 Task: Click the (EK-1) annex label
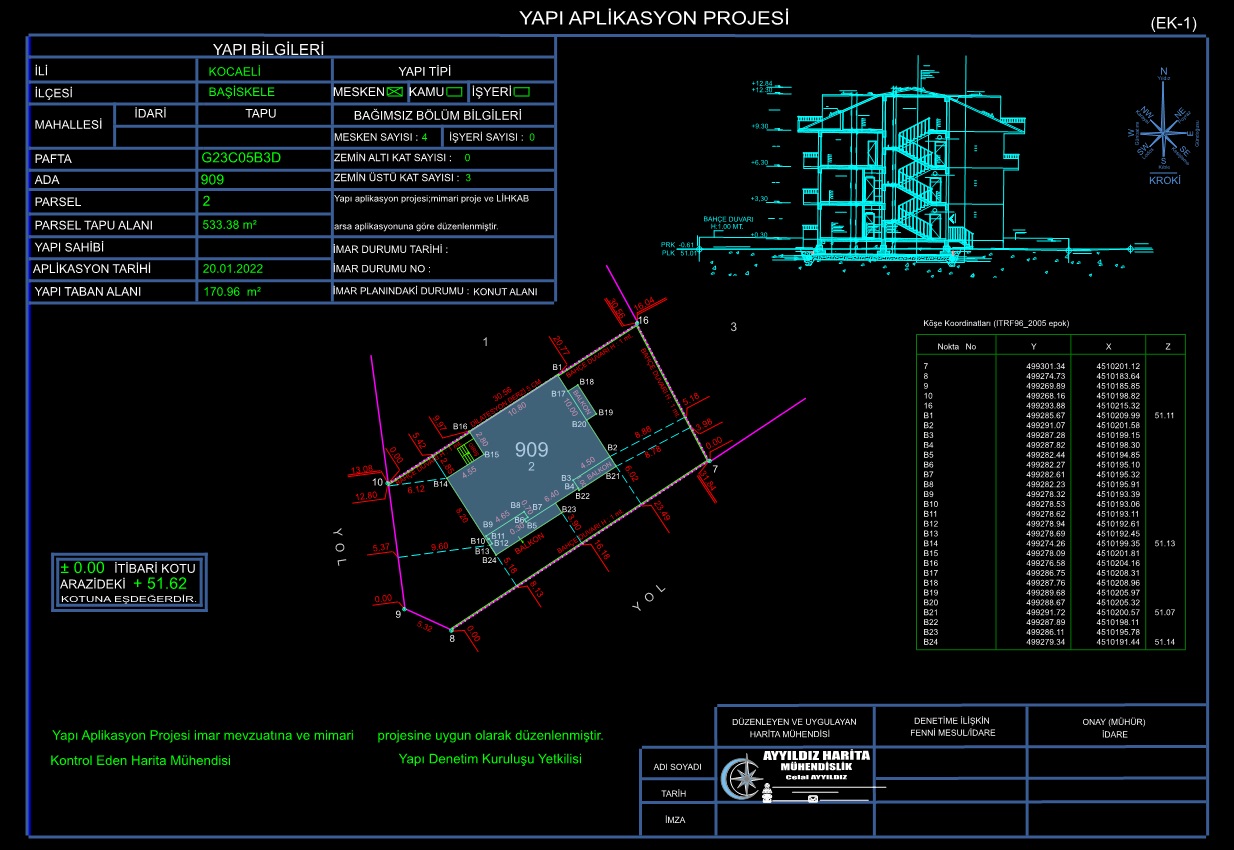[1173, 23]
